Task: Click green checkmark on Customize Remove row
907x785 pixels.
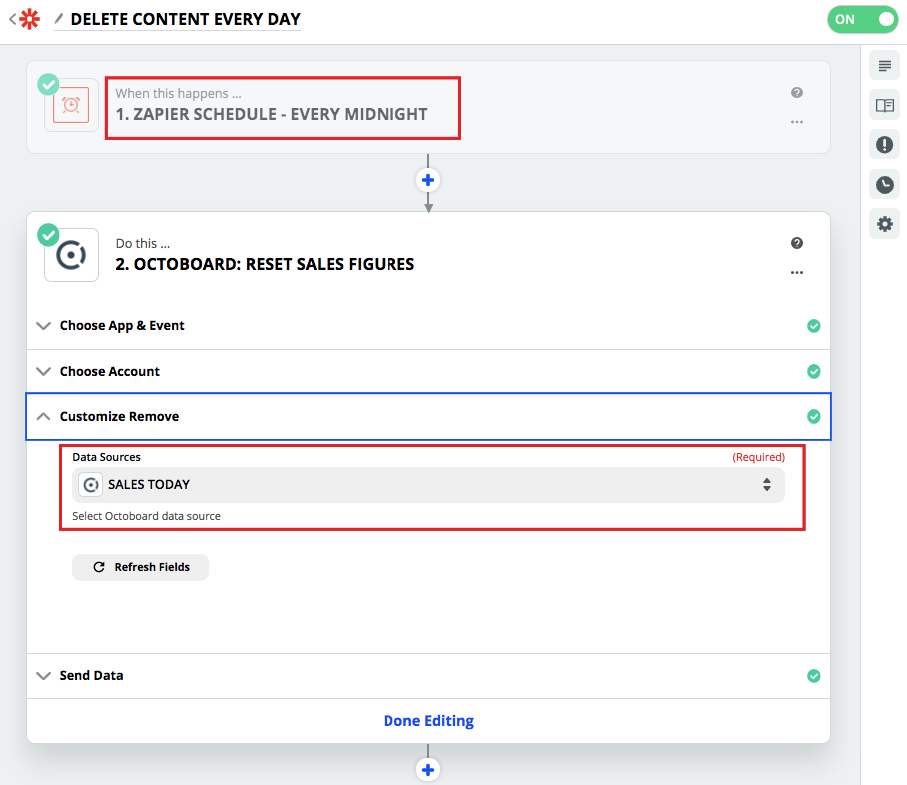Action: pos(813,417)
